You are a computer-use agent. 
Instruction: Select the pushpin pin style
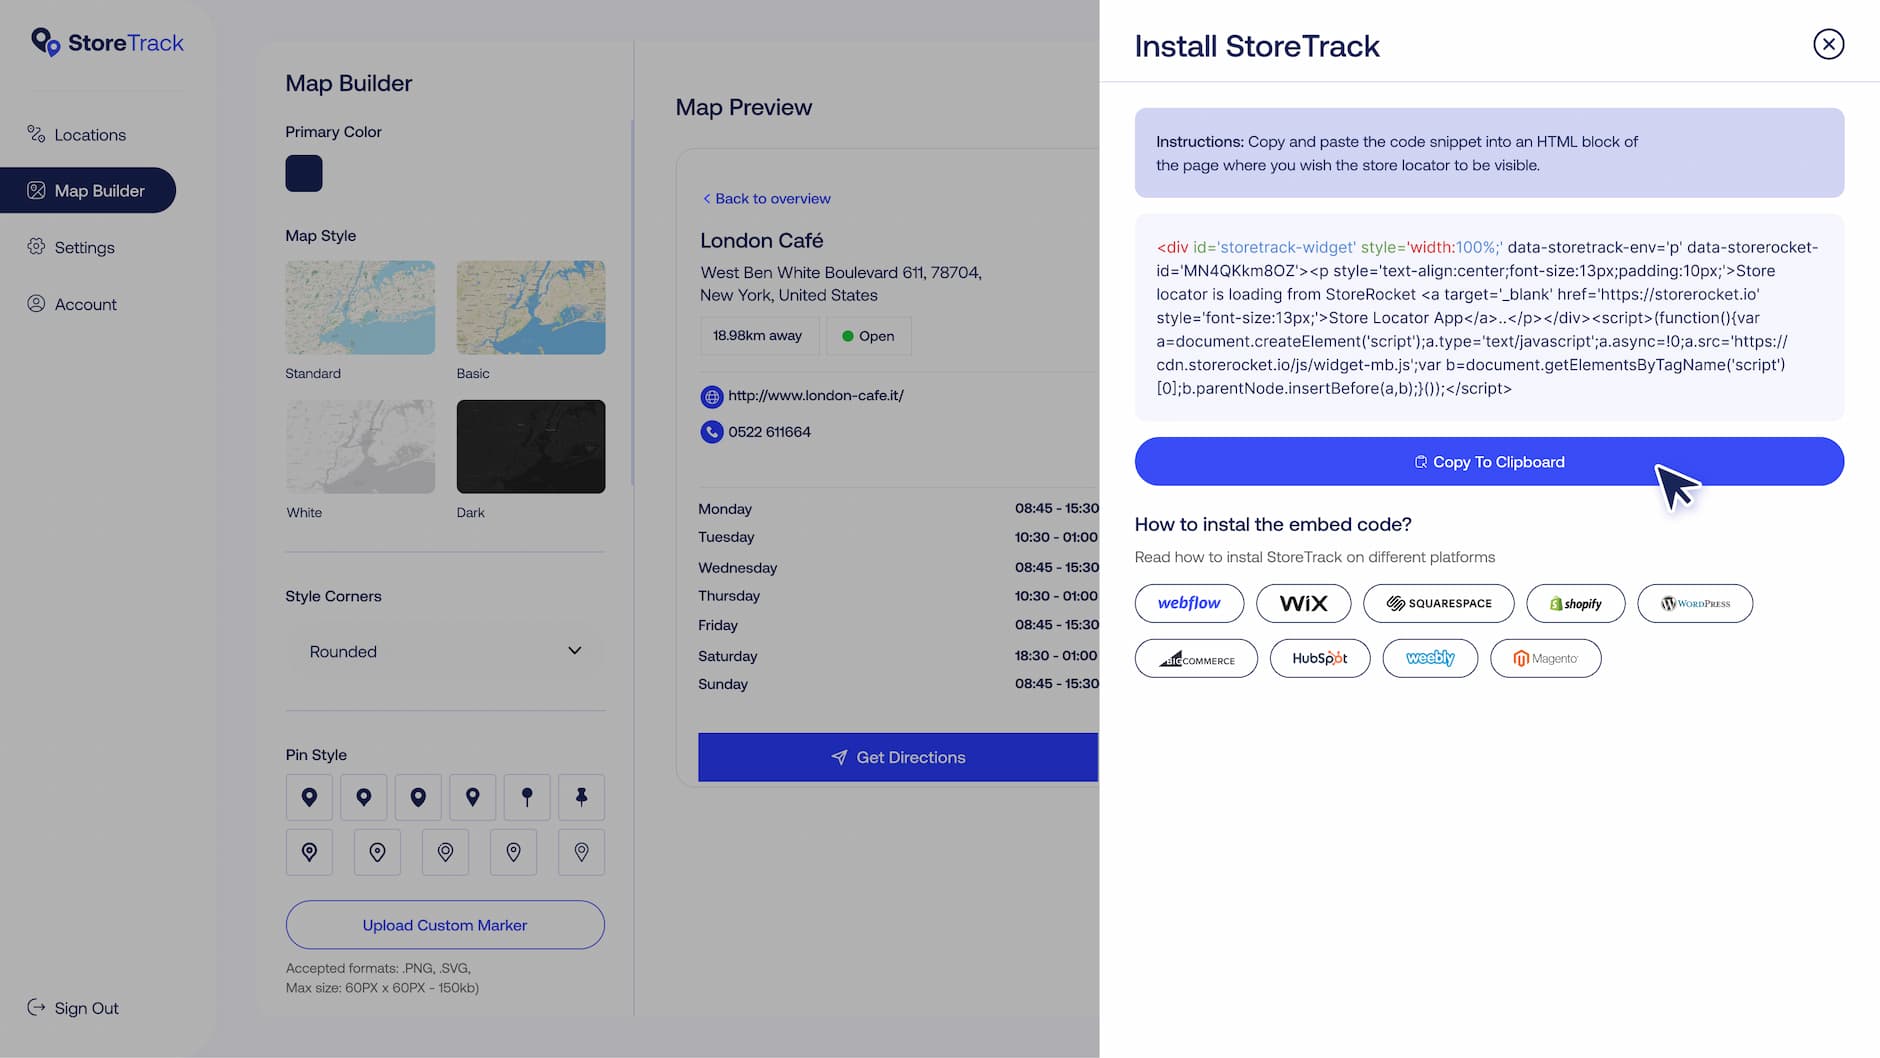(x=581, y=797)
